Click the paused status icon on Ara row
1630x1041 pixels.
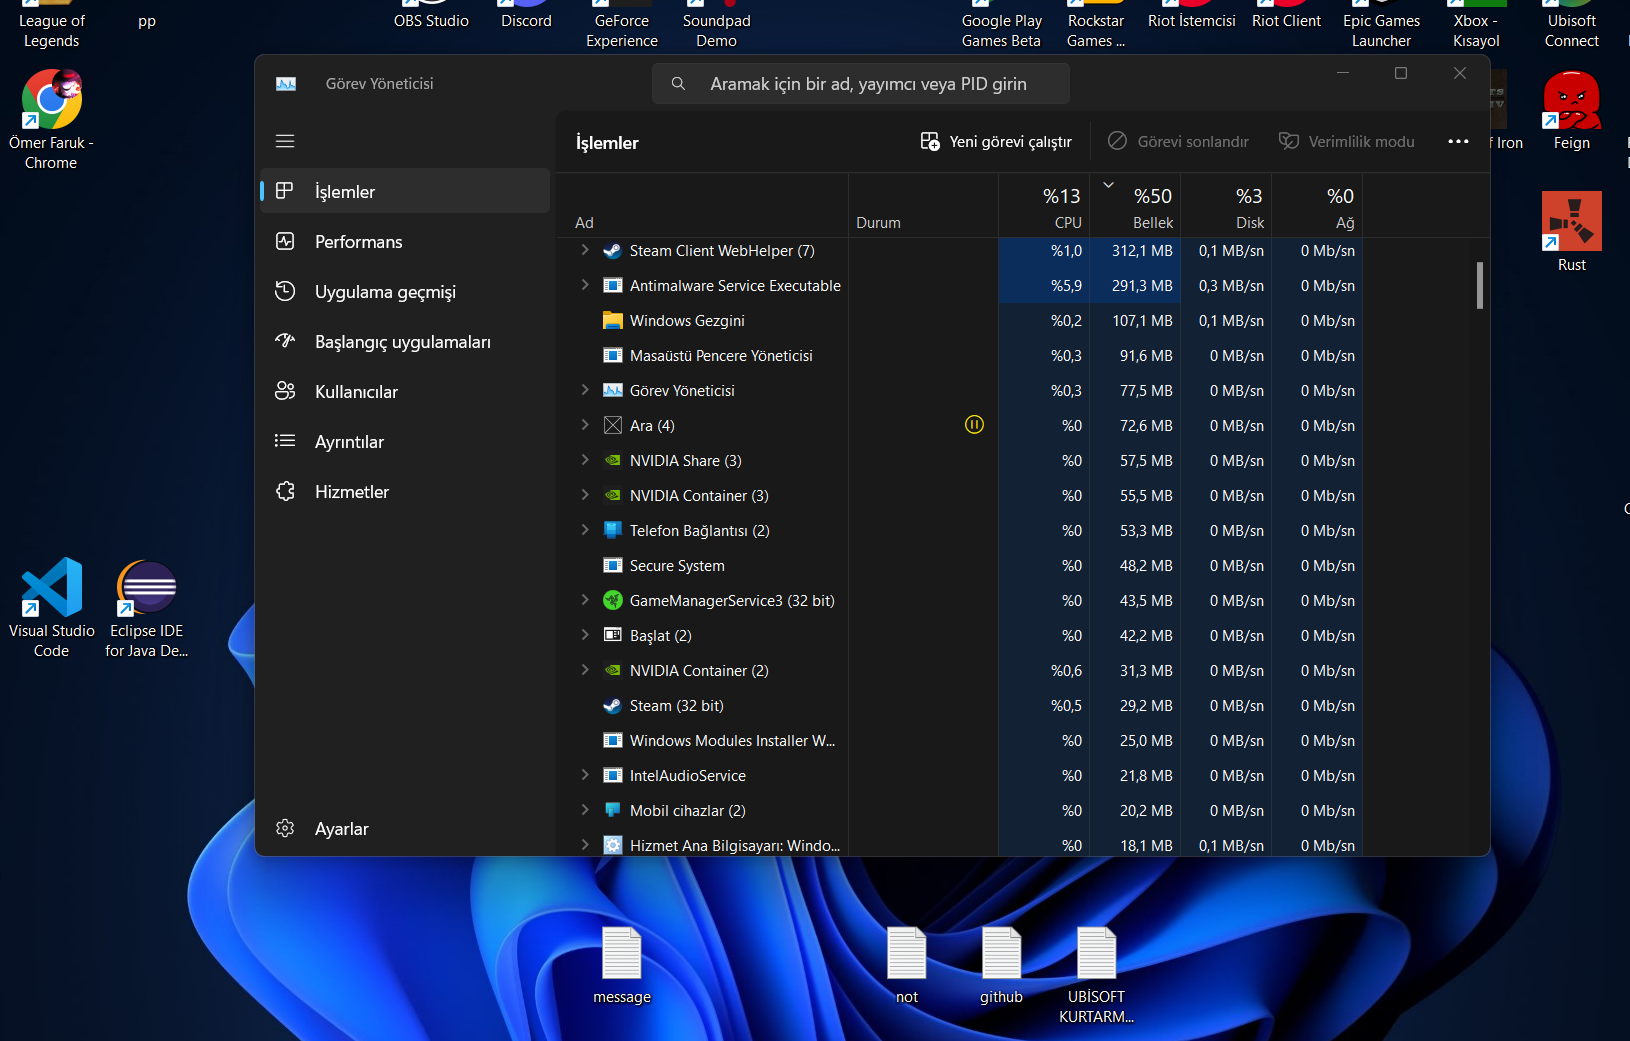tap(974, 425)
